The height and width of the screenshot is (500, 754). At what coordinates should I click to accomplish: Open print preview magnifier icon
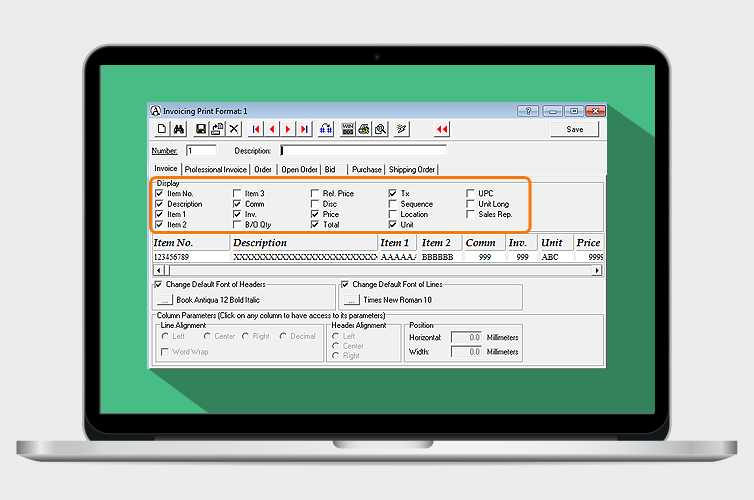[x=380, y=129]
